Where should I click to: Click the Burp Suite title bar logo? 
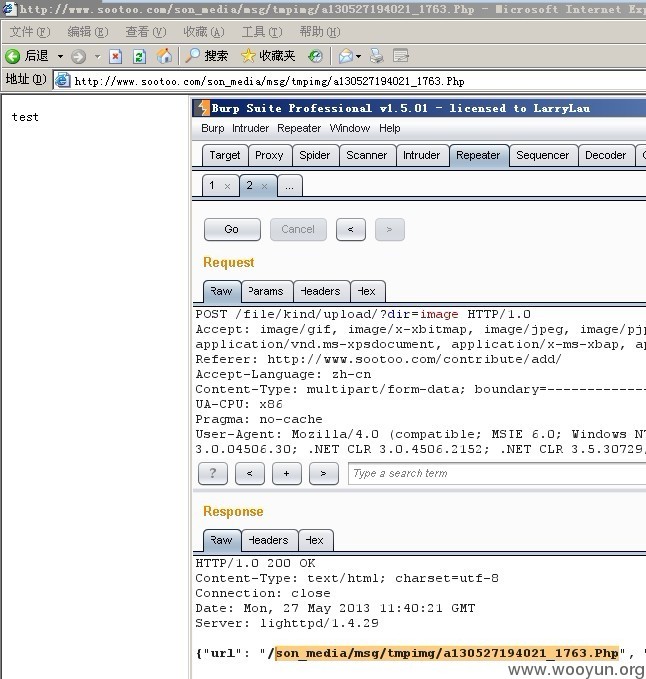202,108
